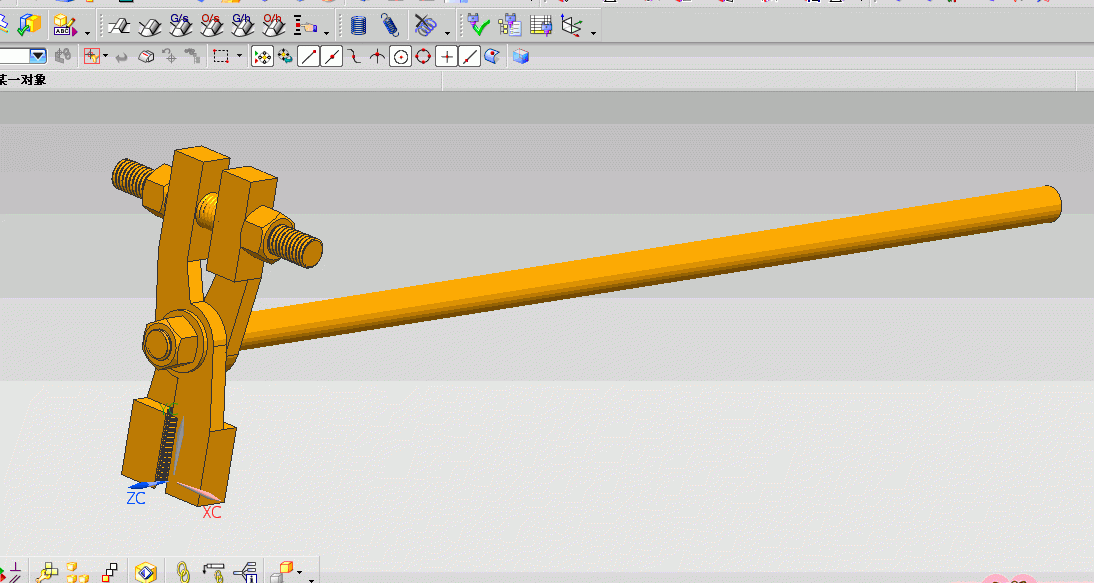Click the yellow hexagon with blue diamond icon
Screen dimensions: 1094x583
pos(145,573)
